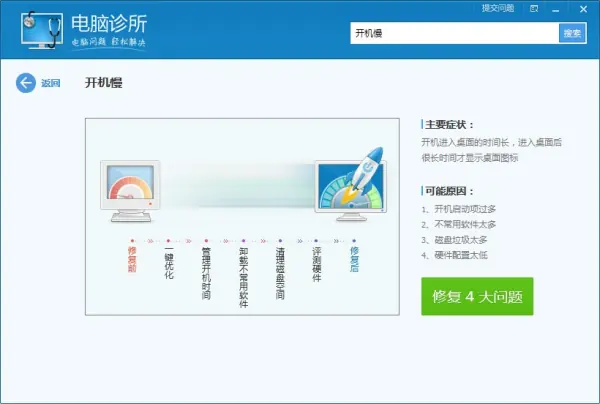Open the 提交问题 link
The width and height of the screenshot is (600, 404).
click(497, 8)
